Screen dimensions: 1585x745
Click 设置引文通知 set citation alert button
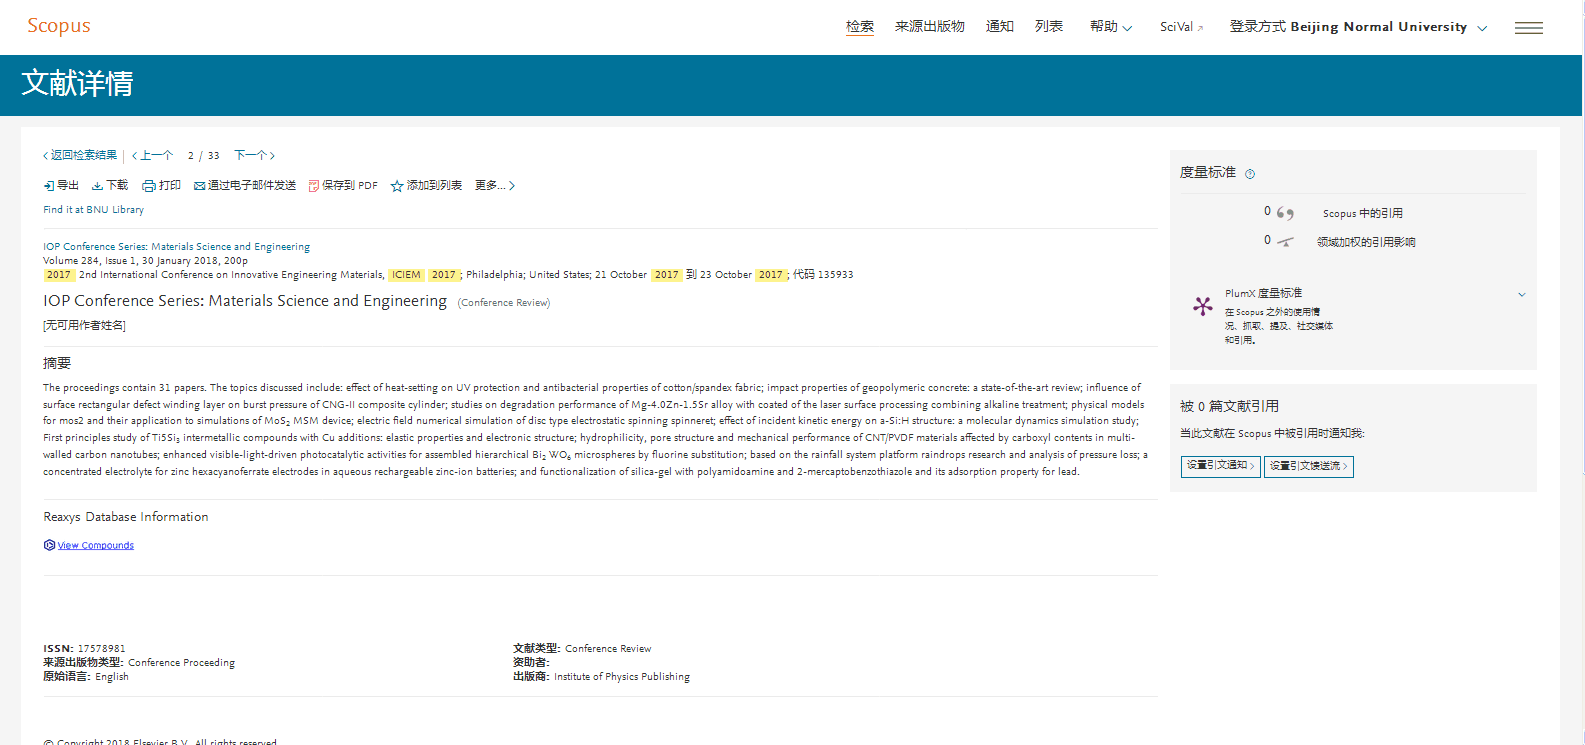pos(1220,466)
